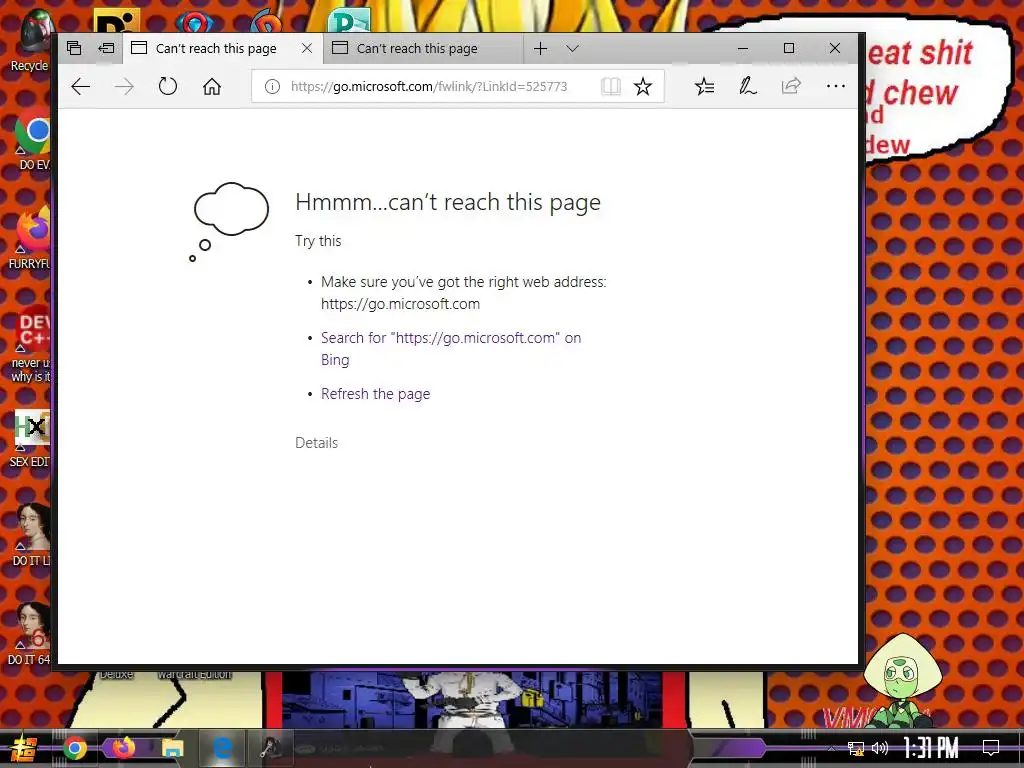Show site information via the info circle icon

(272, 86)
